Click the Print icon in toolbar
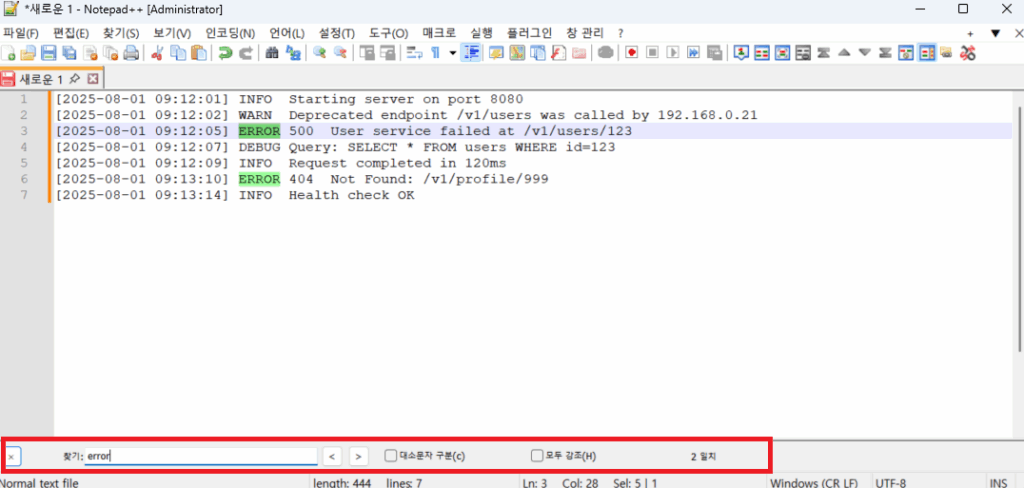The height and width of the screenshot is (488, 1024). [131, 53]
